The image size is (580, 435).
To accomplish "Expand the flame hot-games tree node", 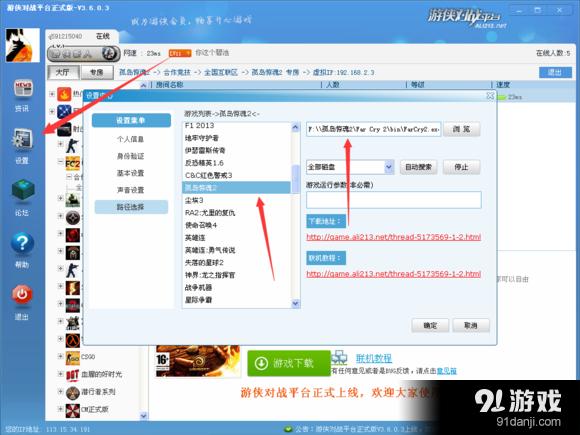I will [52, 94].
